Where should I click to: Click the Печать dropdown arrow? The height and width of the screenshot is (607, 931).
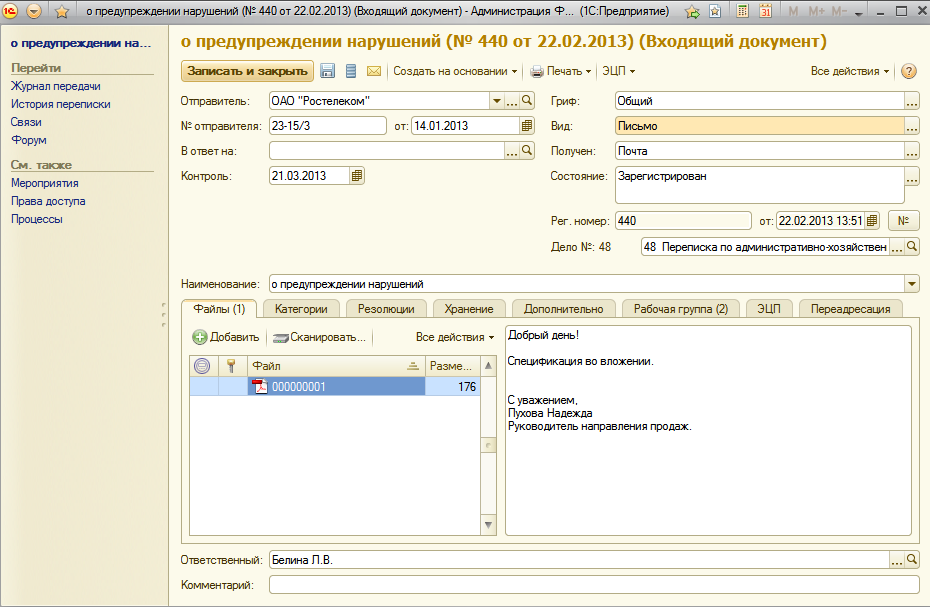[x=588, y=72]
